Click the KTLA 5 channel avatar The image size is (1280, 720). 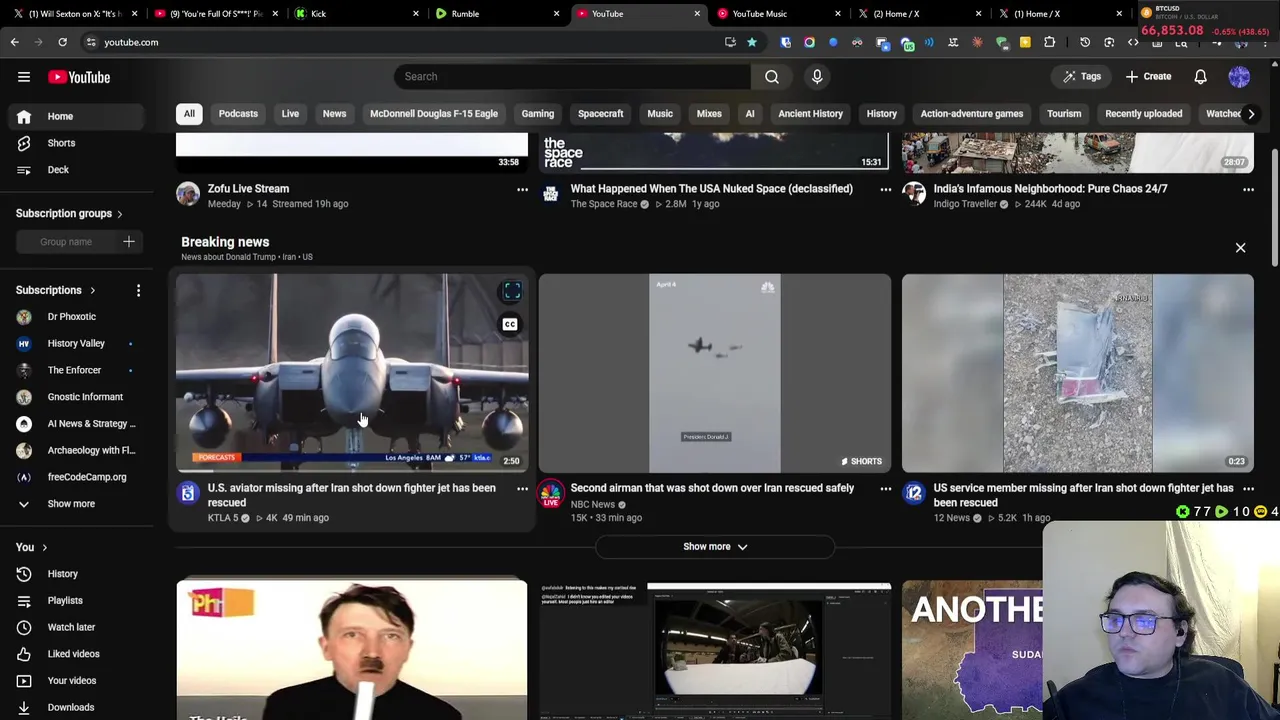coord(188,493)
